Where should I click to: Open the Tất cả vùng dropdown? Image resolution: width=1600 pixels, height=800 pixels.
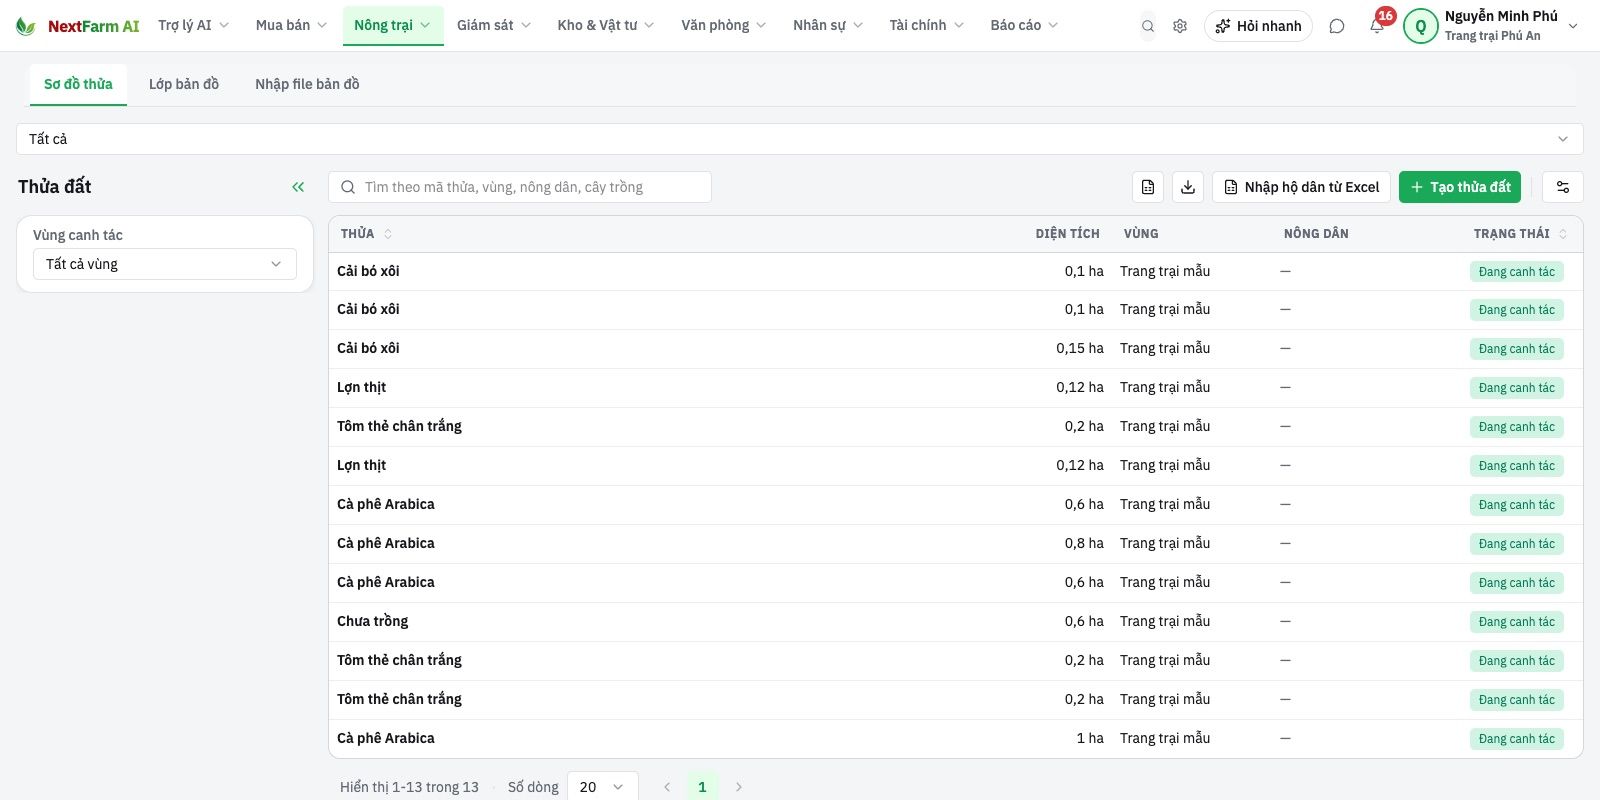(165, 264)
